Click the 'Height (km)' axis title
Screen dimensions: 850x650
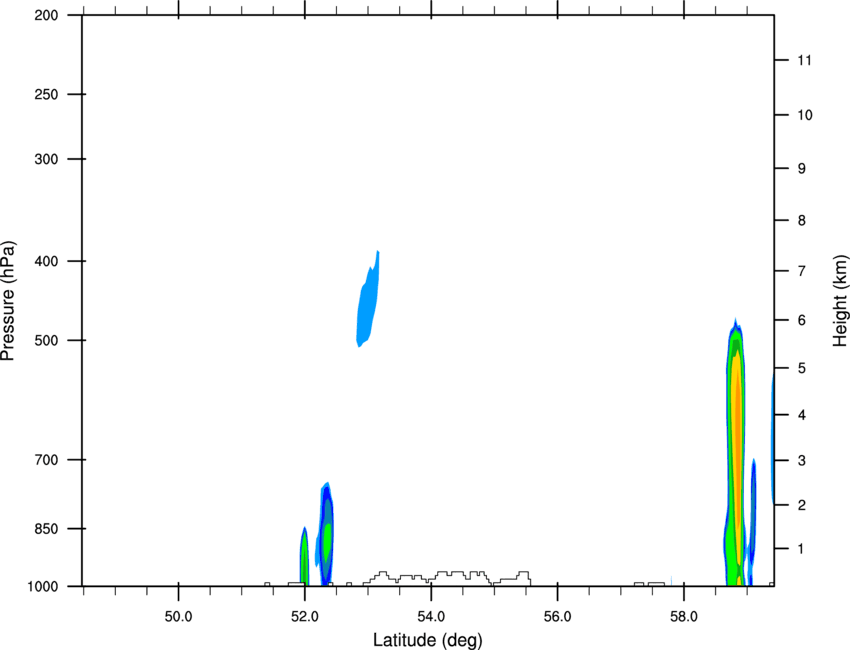(840, 301)
